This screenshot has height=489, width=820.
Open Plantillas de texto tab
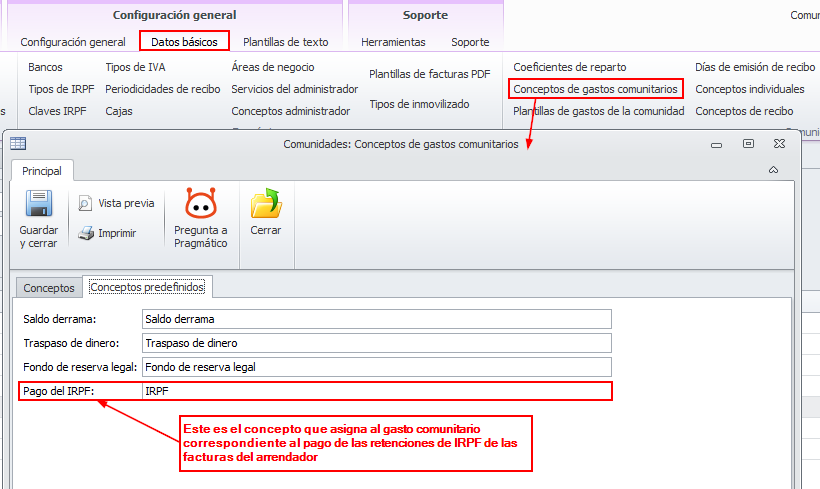click(286, 42)
